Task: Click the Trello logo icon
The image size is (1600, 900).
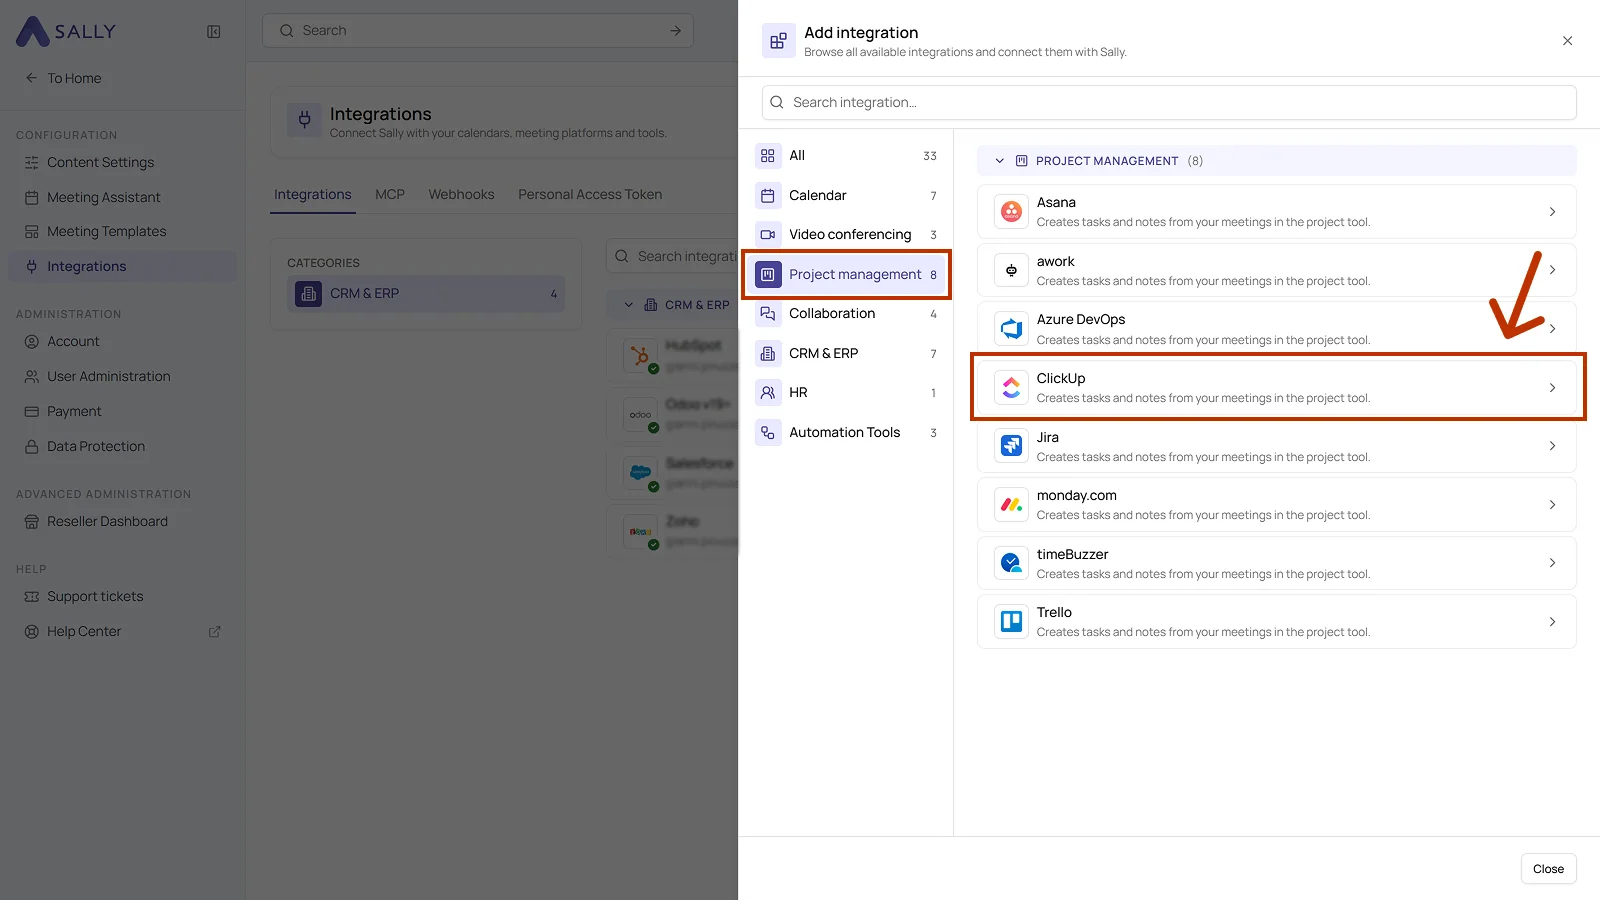Action: (1011, 621)
